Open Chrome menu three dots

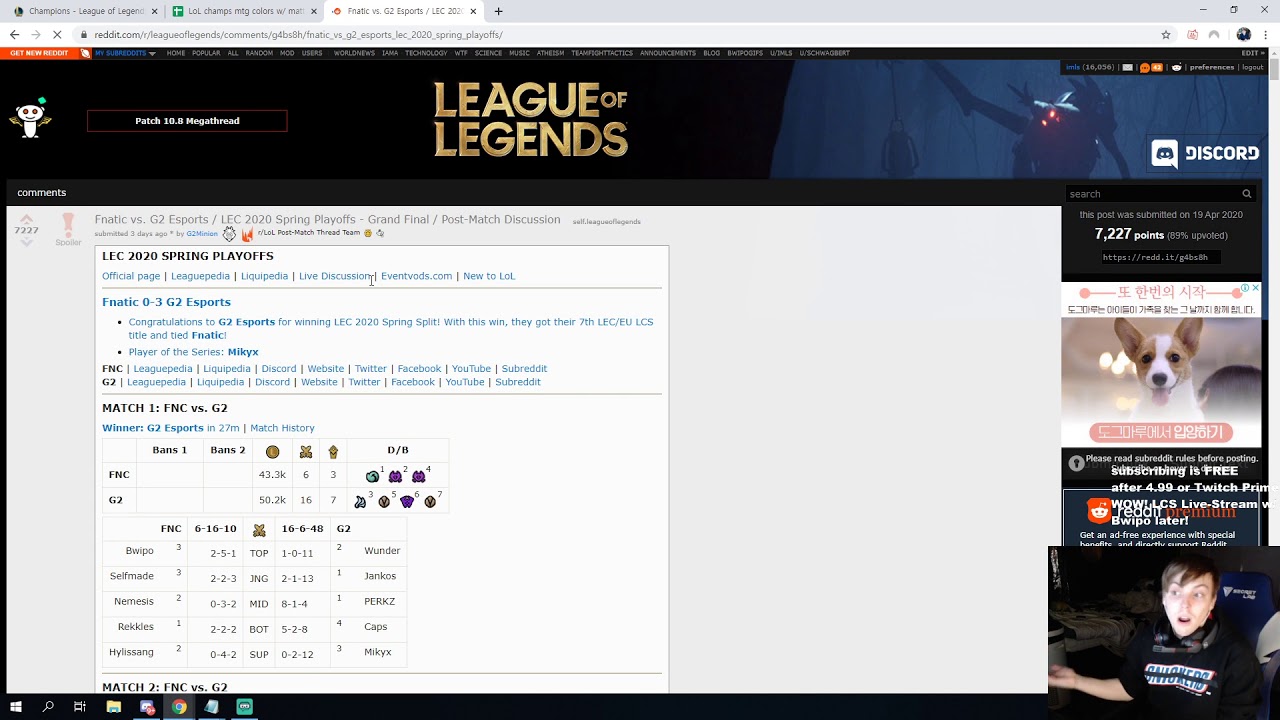point(1266,34)
